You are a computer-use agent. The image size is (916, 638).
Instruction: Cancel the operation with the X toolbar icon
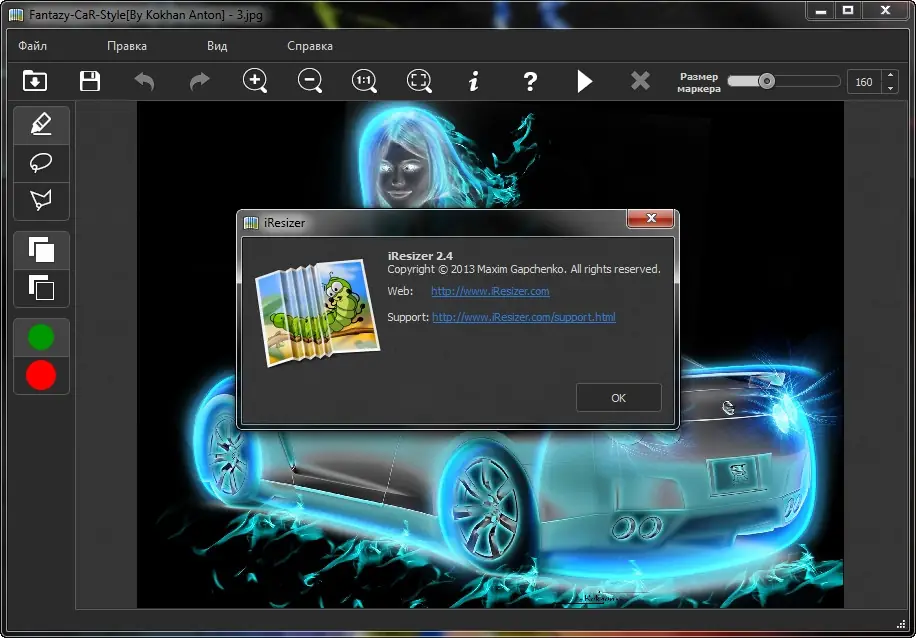coord(640,81)
